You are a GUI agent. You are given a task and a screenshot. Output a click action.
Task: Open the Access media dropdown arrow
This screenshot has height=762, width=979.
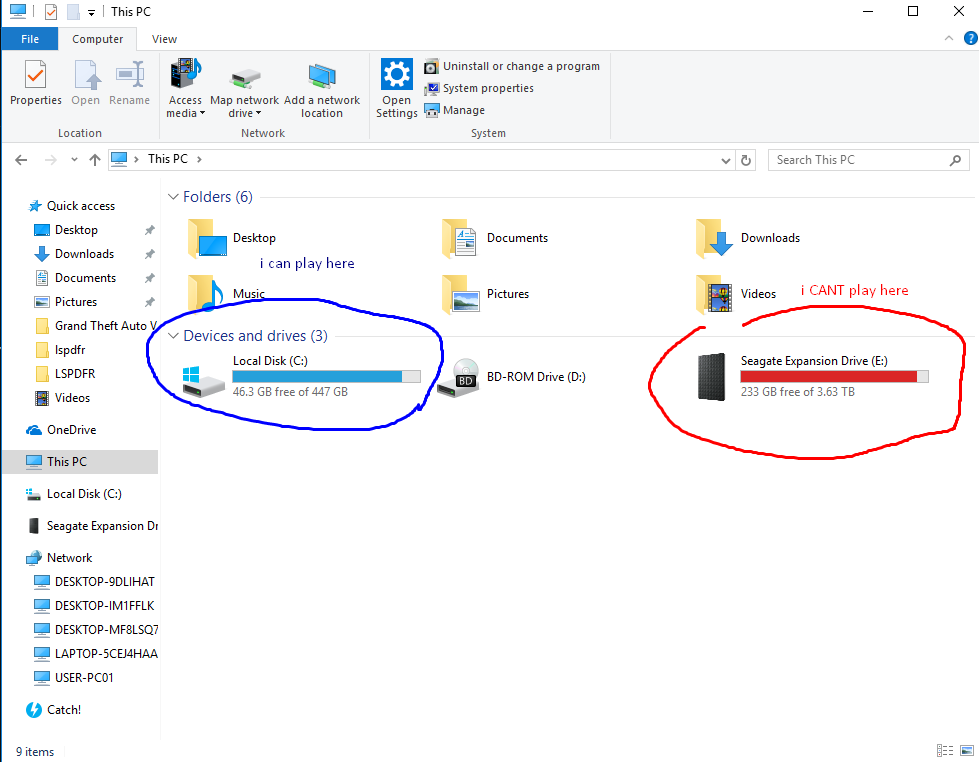pos(202,114)
